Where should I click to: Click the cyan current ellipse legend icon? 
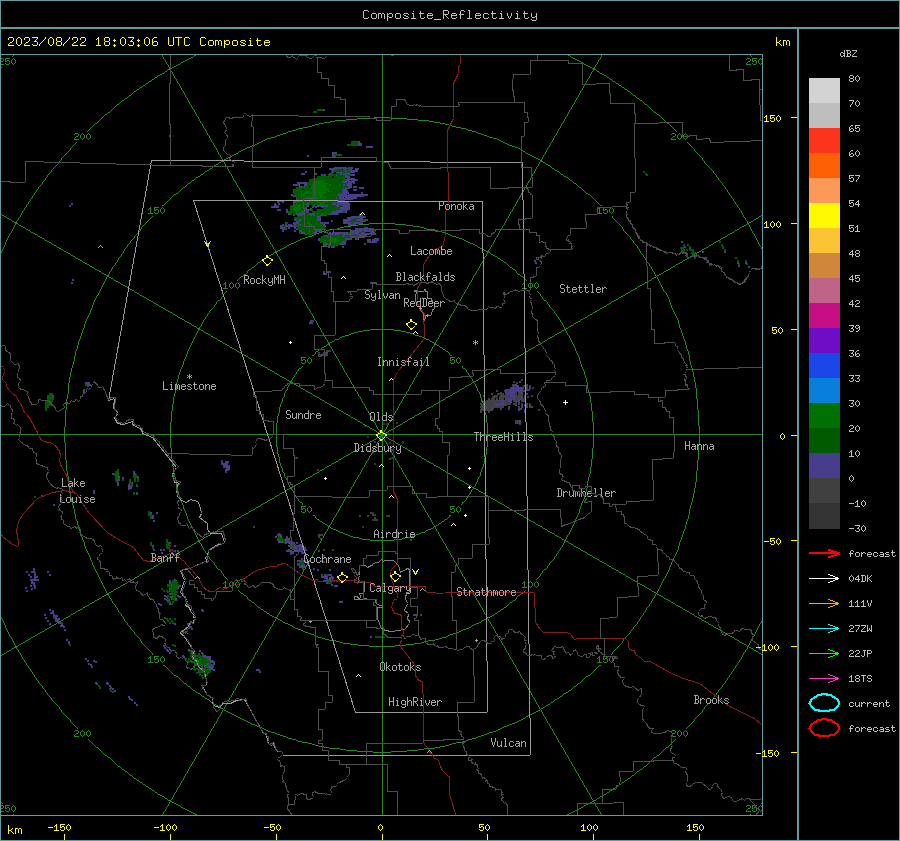[824, 703]
